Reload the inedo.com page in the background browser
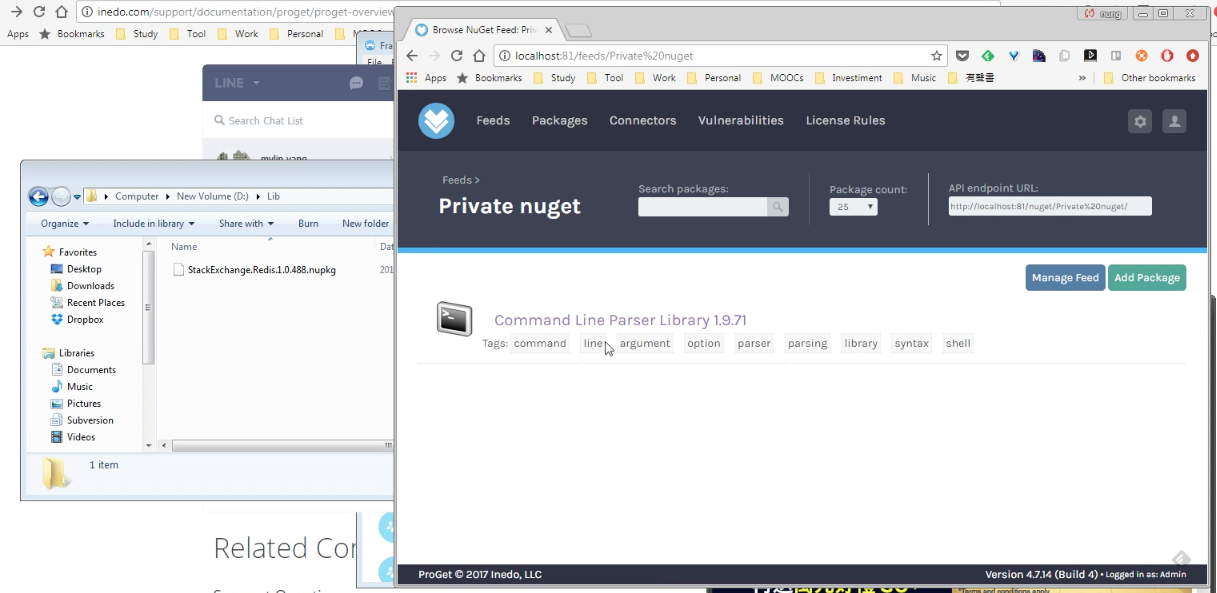The height and width of the screenshot is (593, 1217). (38, 12)
